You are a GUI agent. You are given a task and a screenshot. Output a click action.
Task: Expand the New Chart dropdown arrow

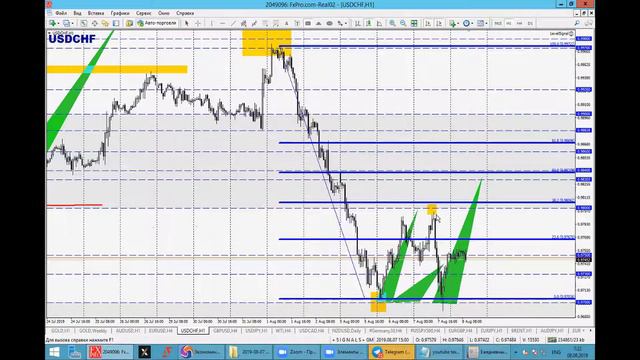tap(58, 23)
